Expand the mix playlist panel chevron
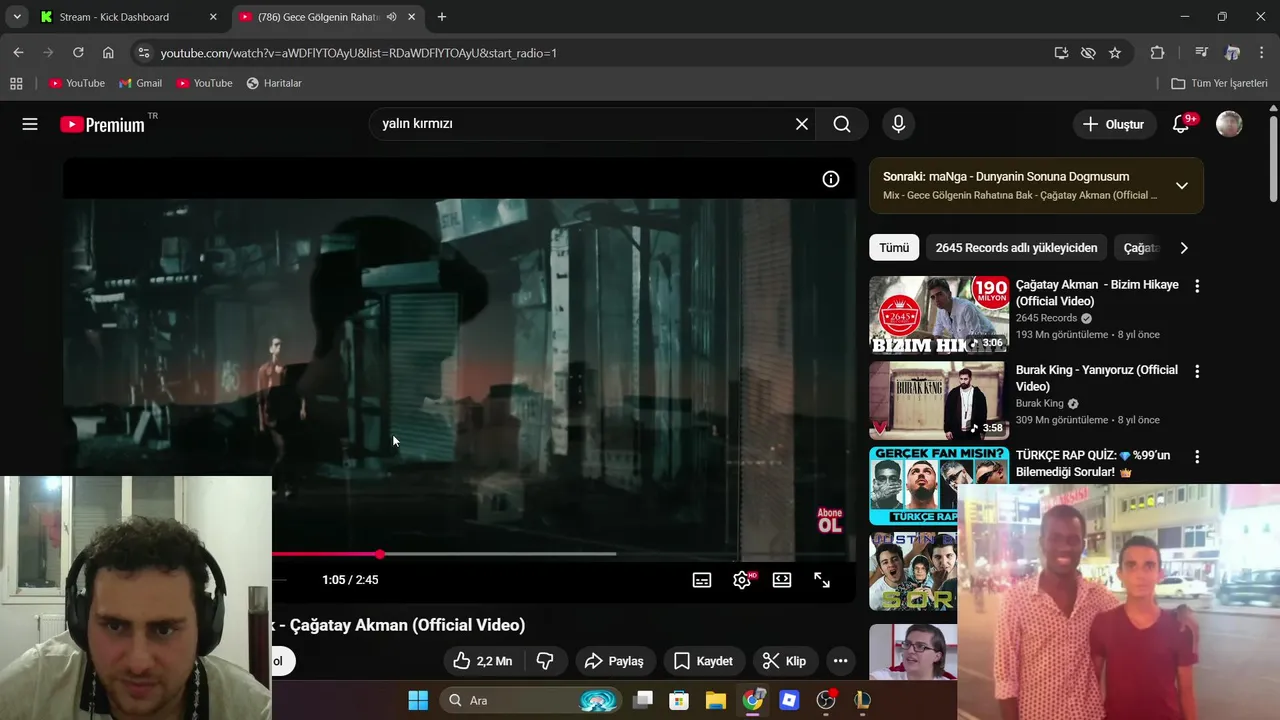 tap(1182, 185)
